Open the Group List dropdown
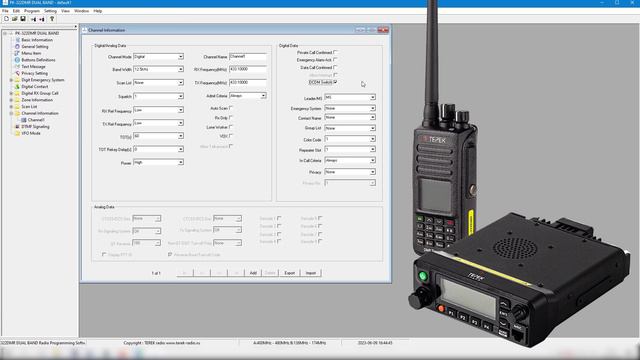This screenshot has height=360, width=640. coord(373,128)
